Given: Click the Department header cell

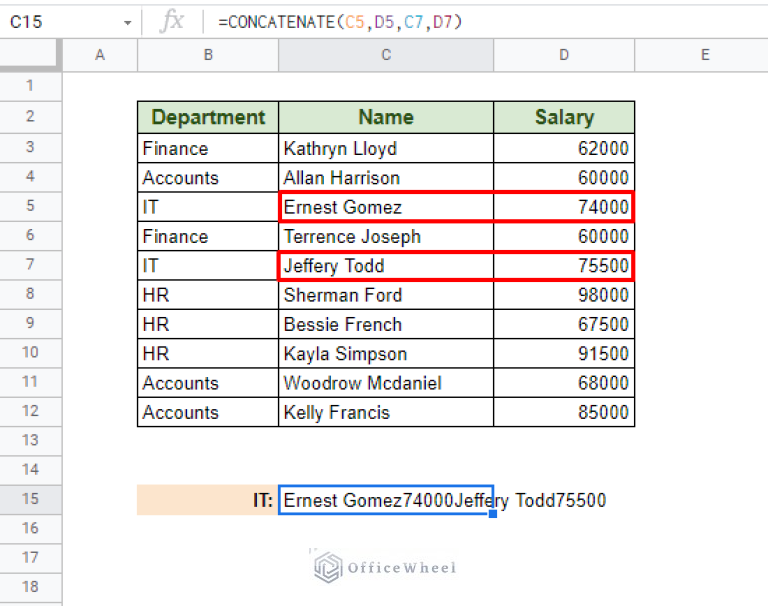Looking at the screenshot, I should coord(208,118).
